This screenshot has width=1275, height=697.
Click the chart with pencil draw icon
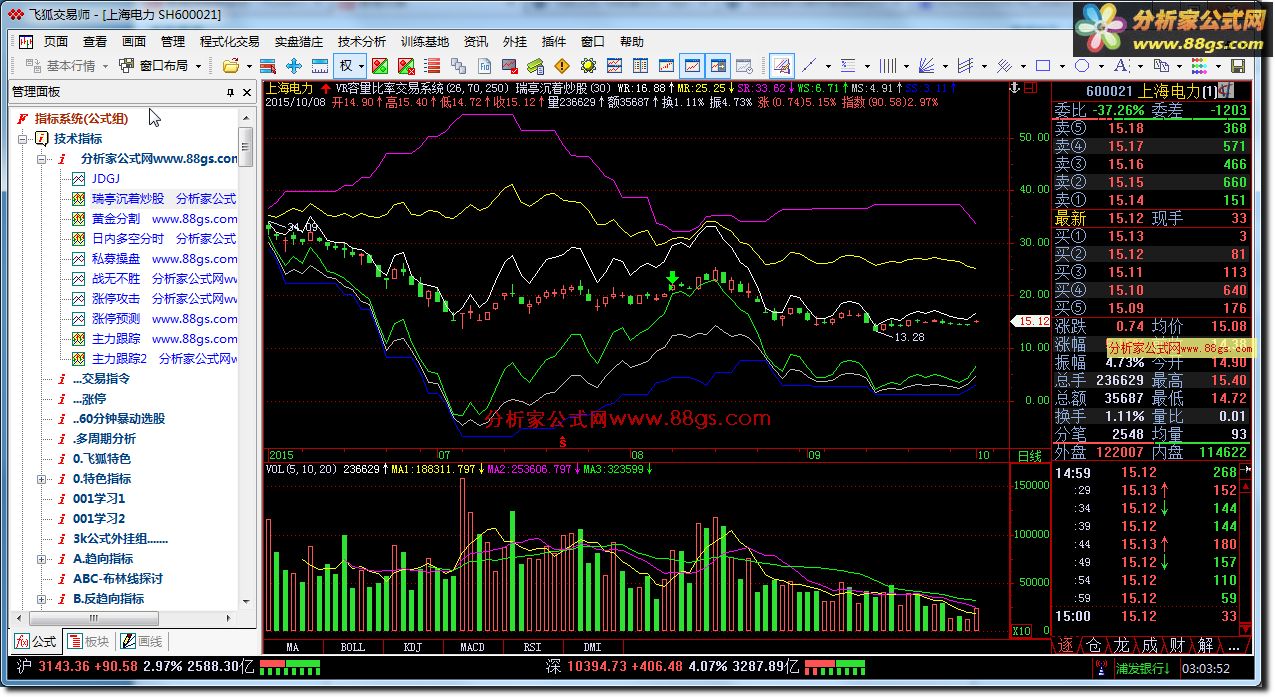[781, 66]
